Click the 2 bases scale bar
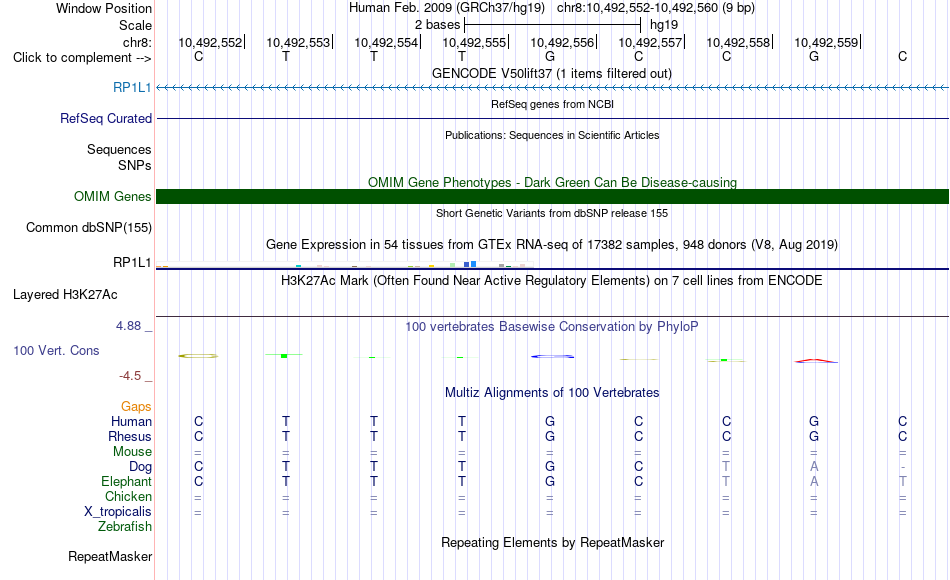Viewport: 950px width, 580px height. [x=552, y=25]
